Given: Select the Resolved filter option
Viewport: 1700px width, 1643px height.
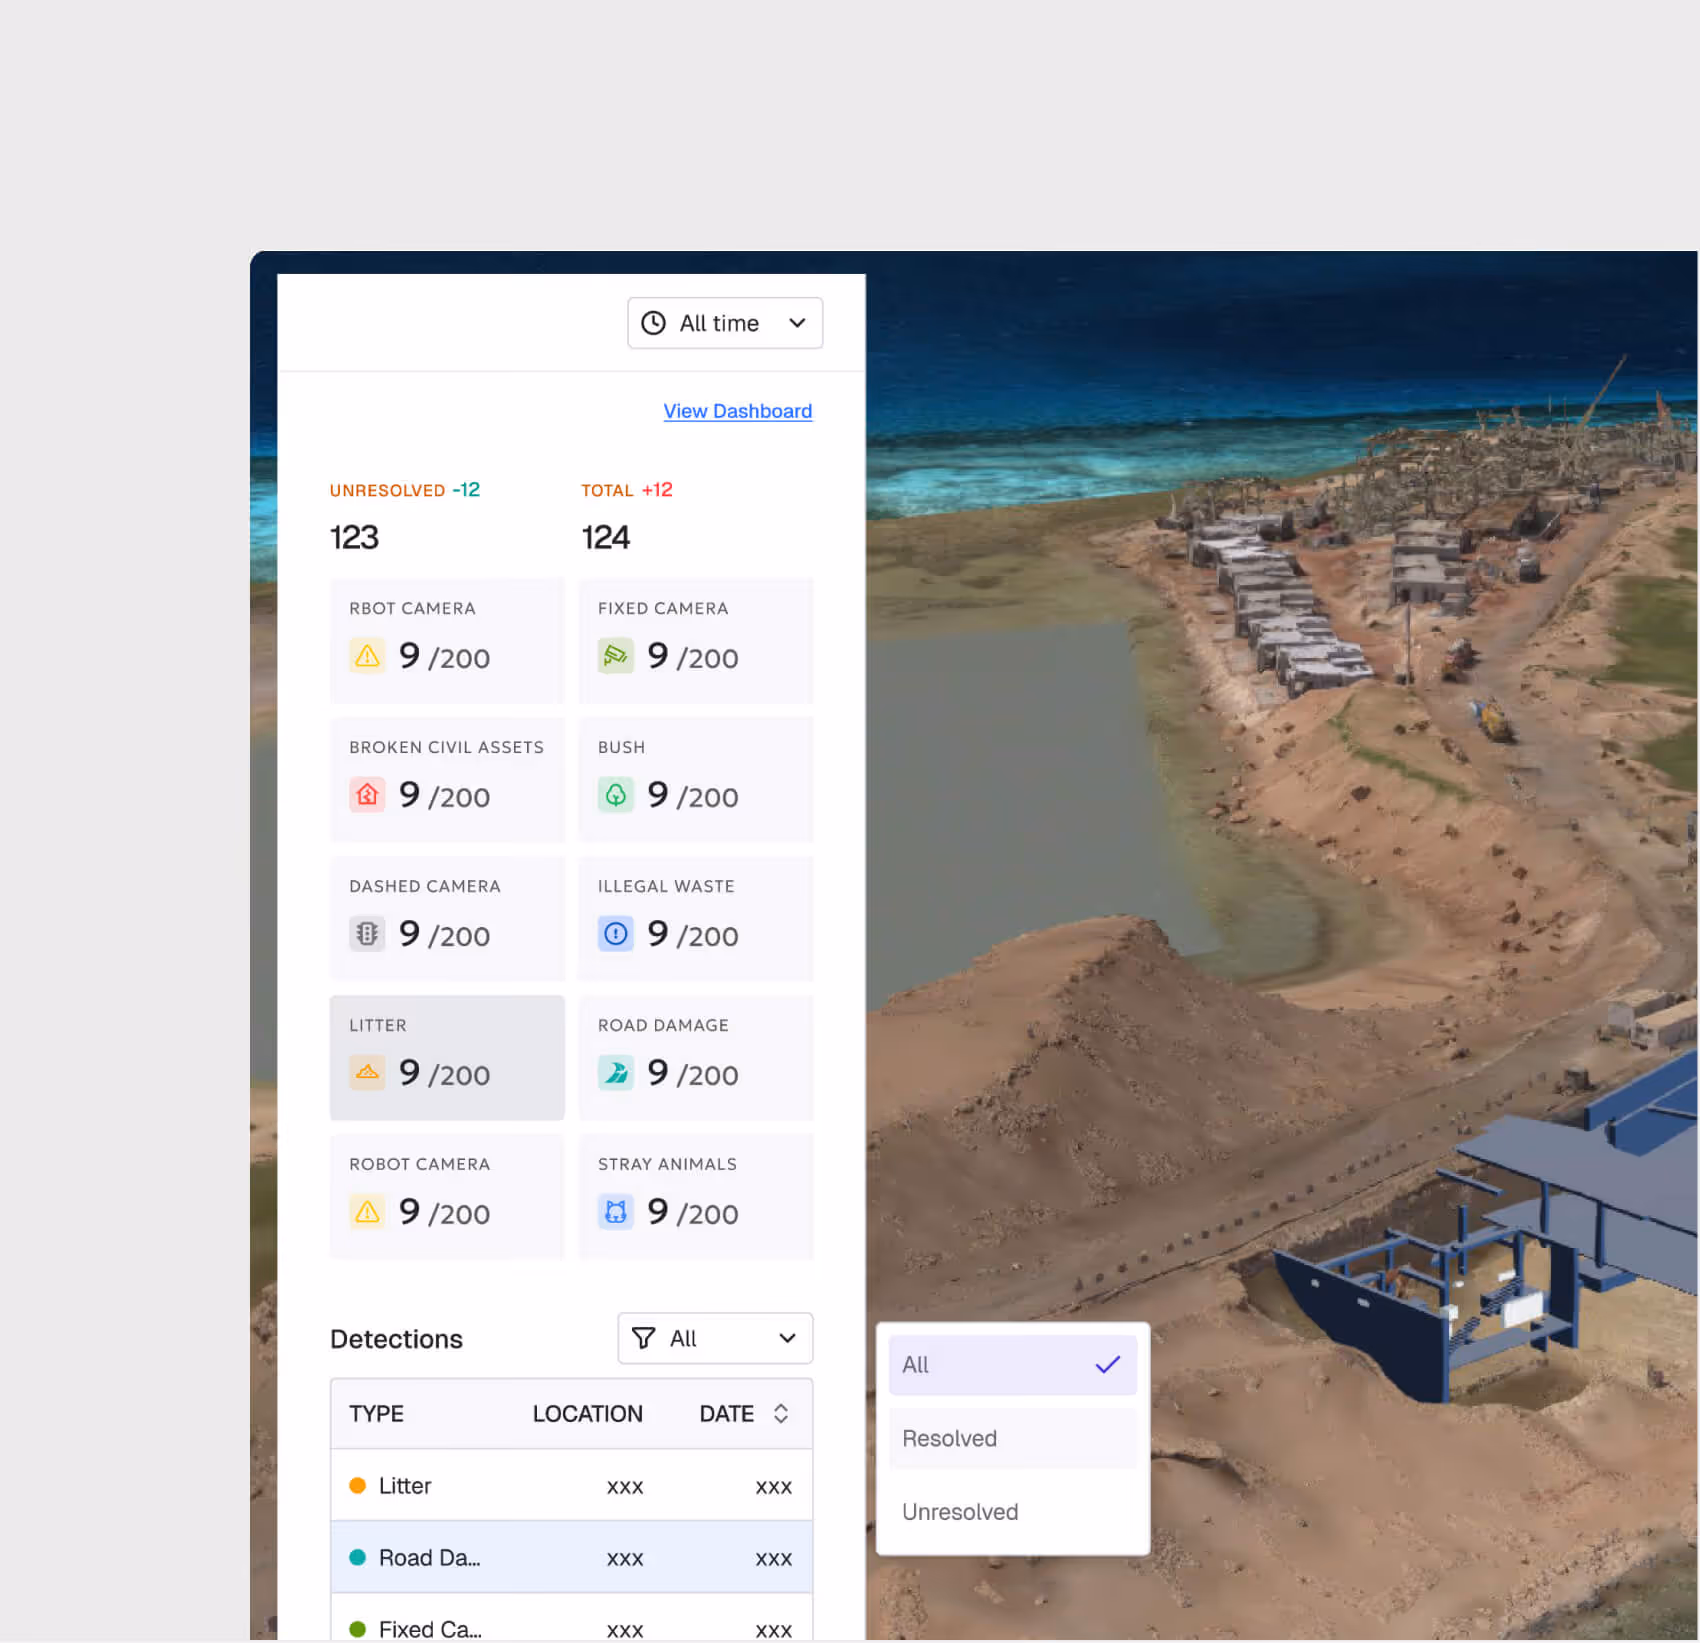Looking at the screenshot, I should click(x=1013, y=1438).
